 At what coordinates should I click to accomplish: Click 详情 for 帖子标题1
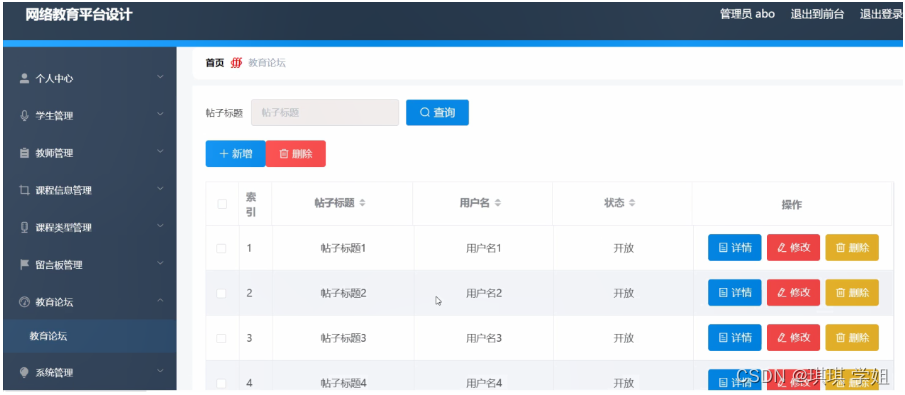tap(735, 248)
